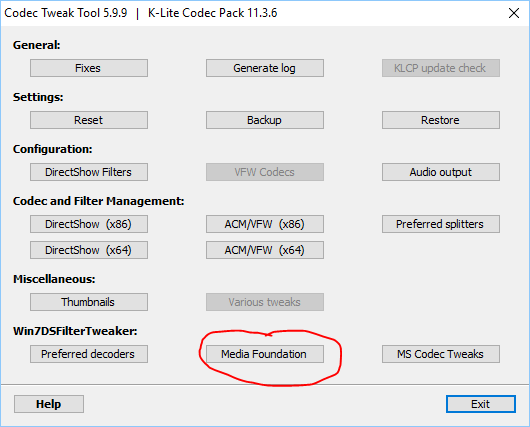Open ACM/VFW (x86) codec management
This screenshot has height=427, width=530.
pos(265,224)
